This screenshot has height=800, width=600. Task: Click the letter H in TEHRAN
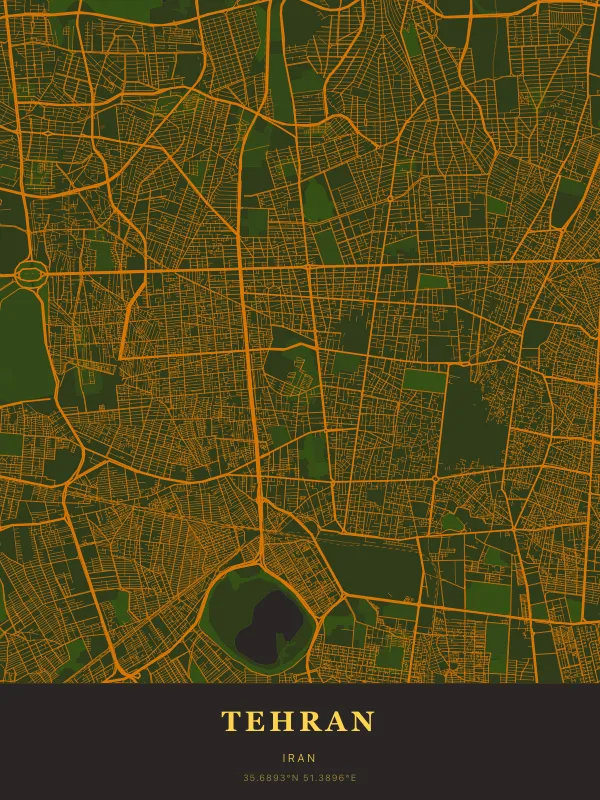[284, 721]
